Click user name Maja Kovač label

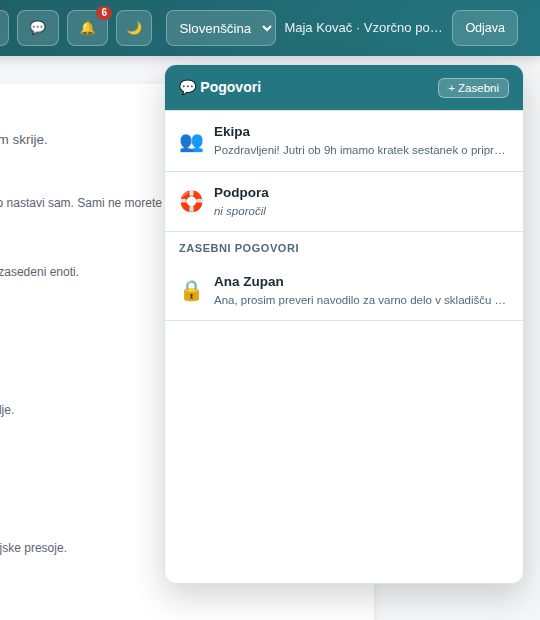pyautogui.click(x=363, y=28)
